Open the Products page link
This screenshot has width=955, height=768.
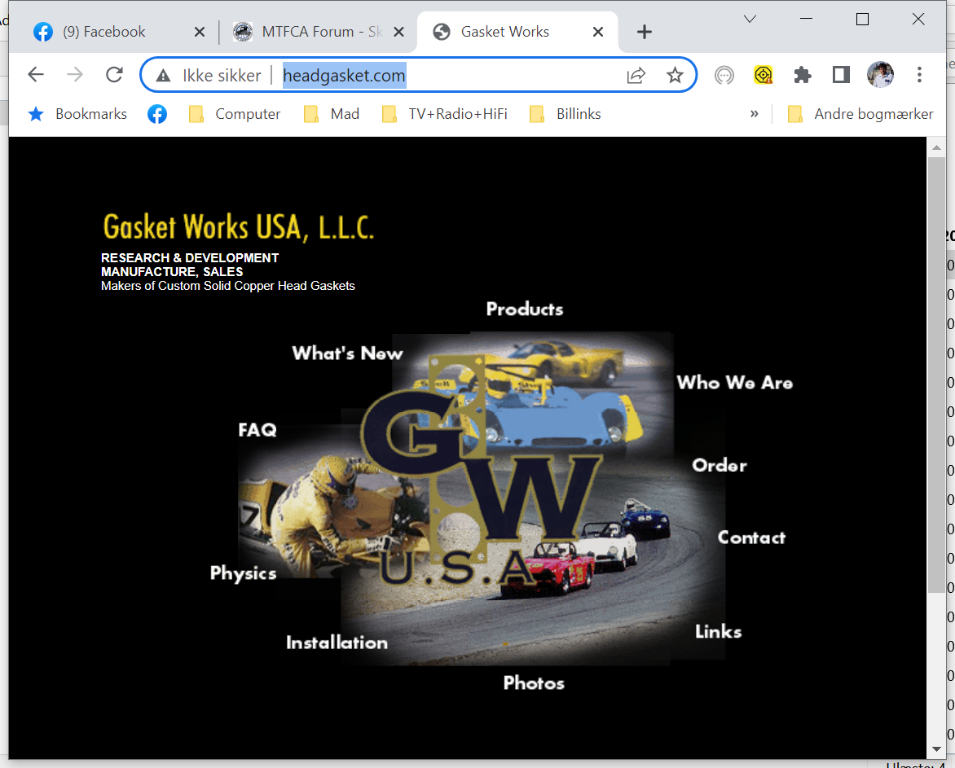click(524, 309)
